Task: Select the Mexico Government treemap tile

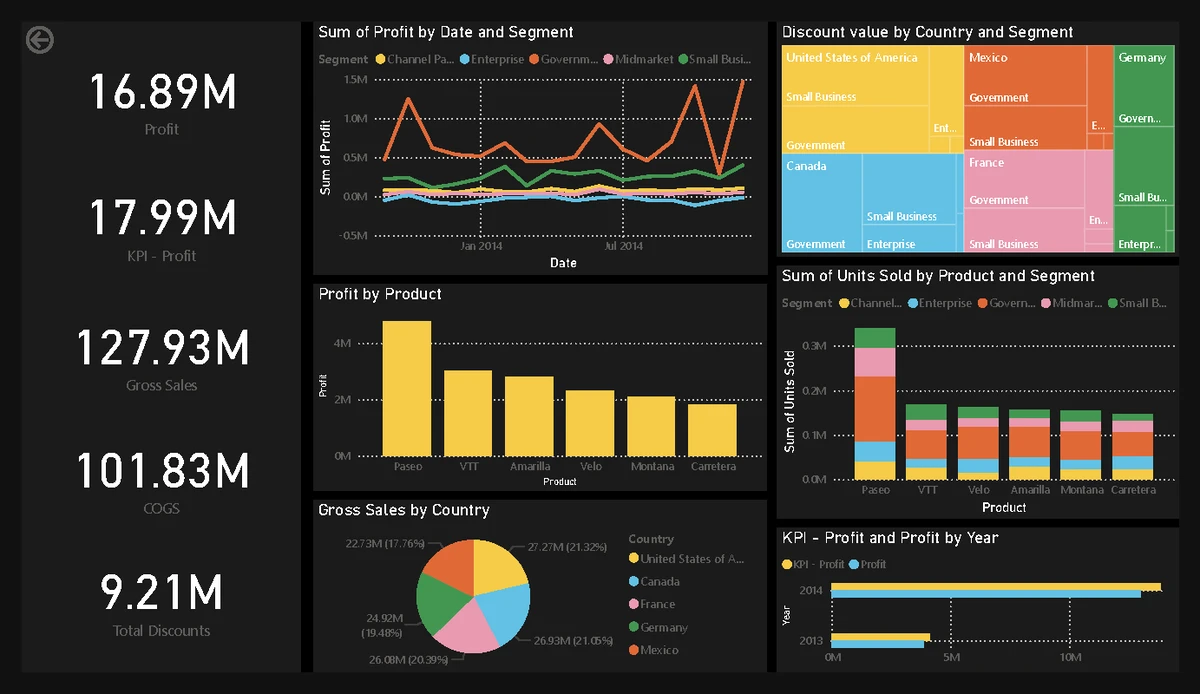Action: (1026, 76)
